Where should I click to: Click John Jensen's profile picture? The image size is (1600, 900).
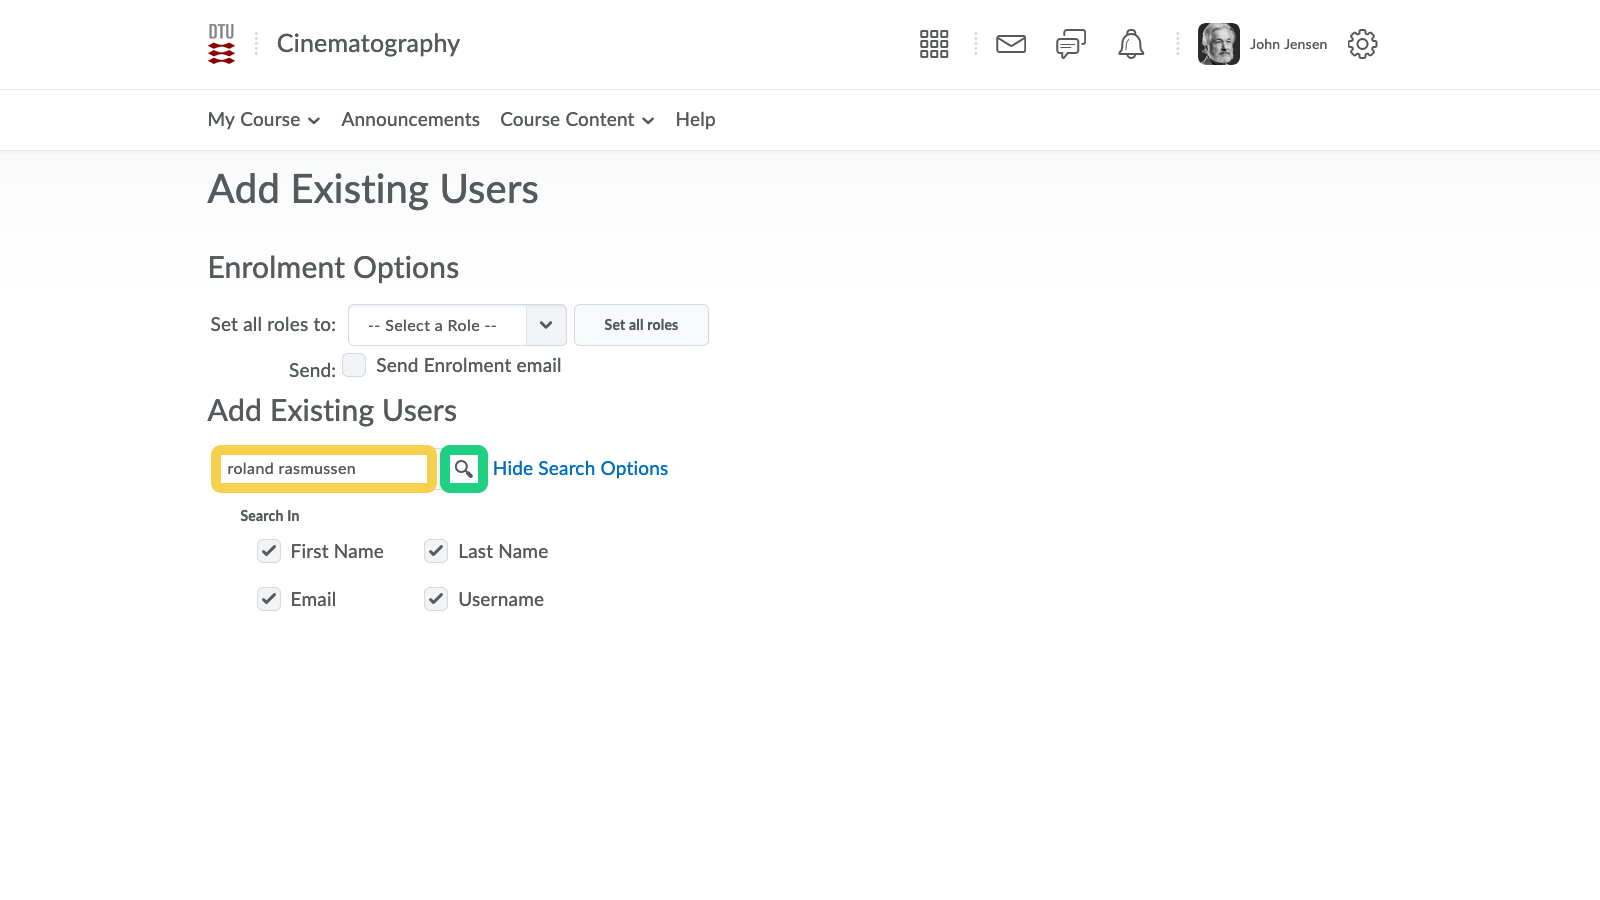1219,44
